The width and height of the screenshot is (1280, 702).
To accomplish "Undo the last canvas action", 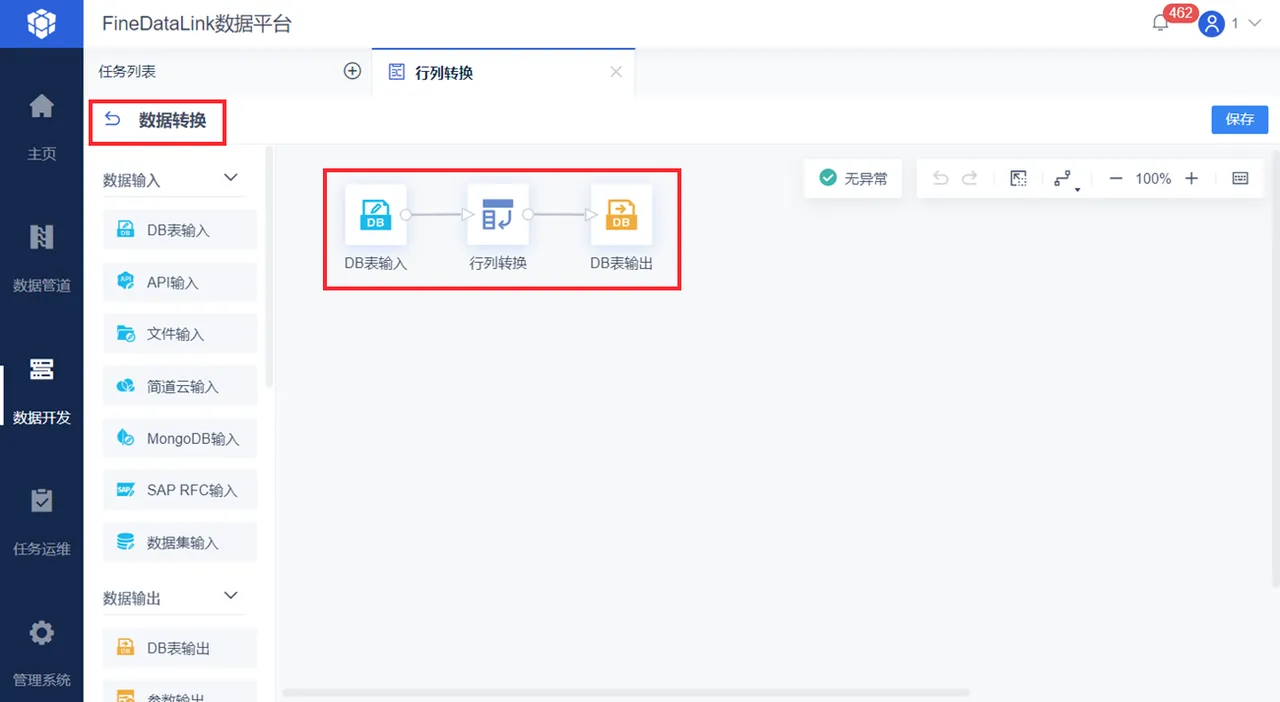I will pyautogui.click(x=940, y=178).
